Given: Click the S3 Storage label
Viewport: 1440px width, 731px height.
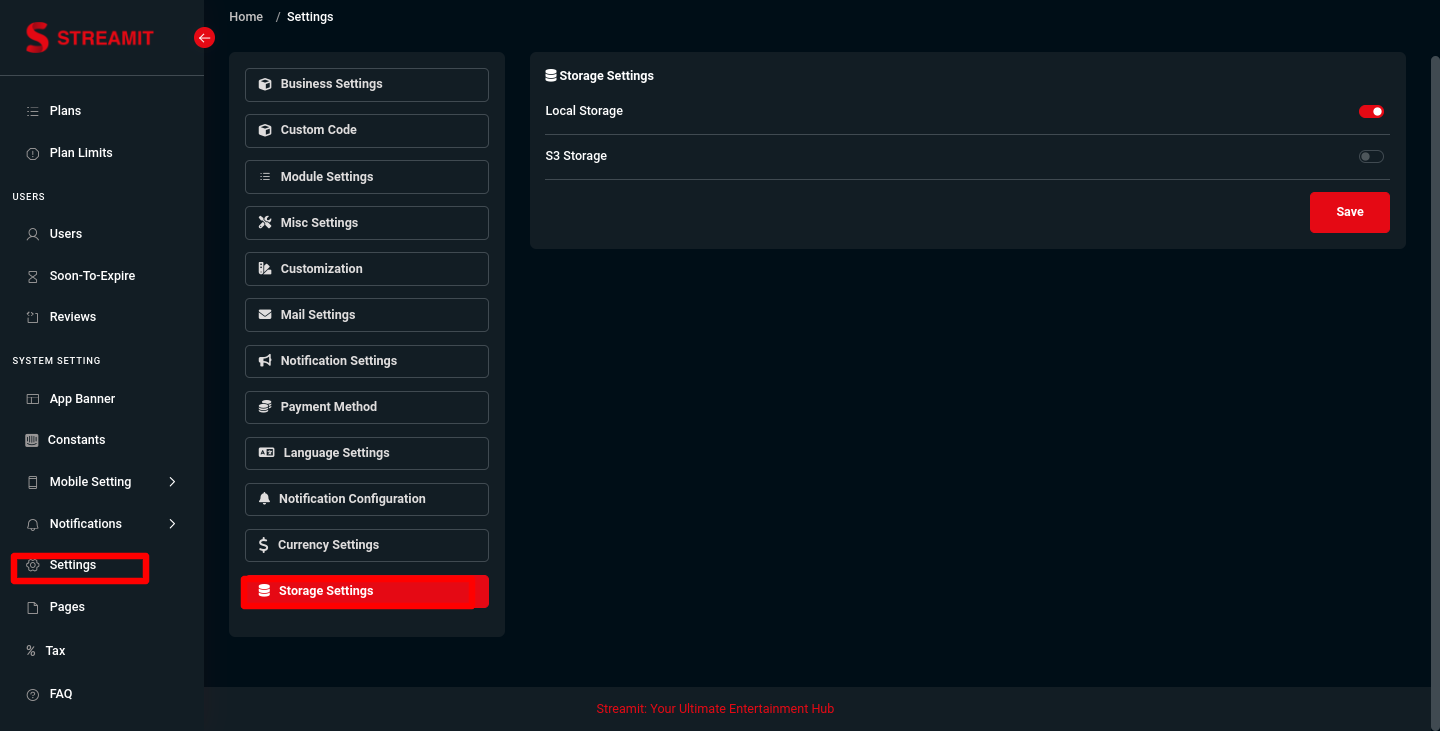Looking at the screenshot, I should (x=576, y=156).
